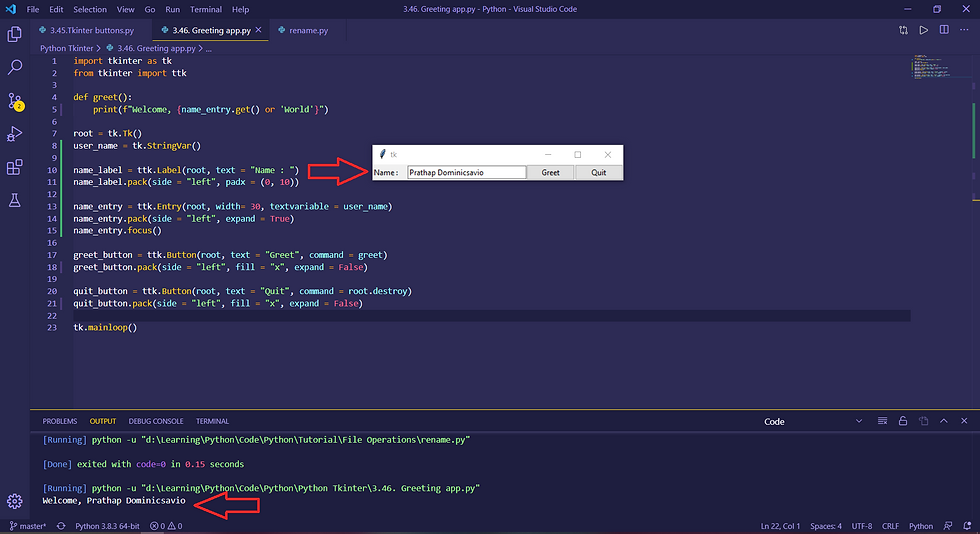Image resolution: width=980 pixels, height=534 pixels.
Task: Open the Explorer view in activity bar
Action: tap(14, 34)
